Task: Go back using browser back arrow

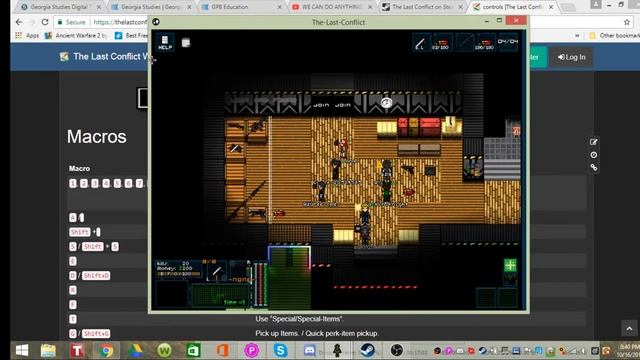Action: pyautogui.click(x=19, y=22)
